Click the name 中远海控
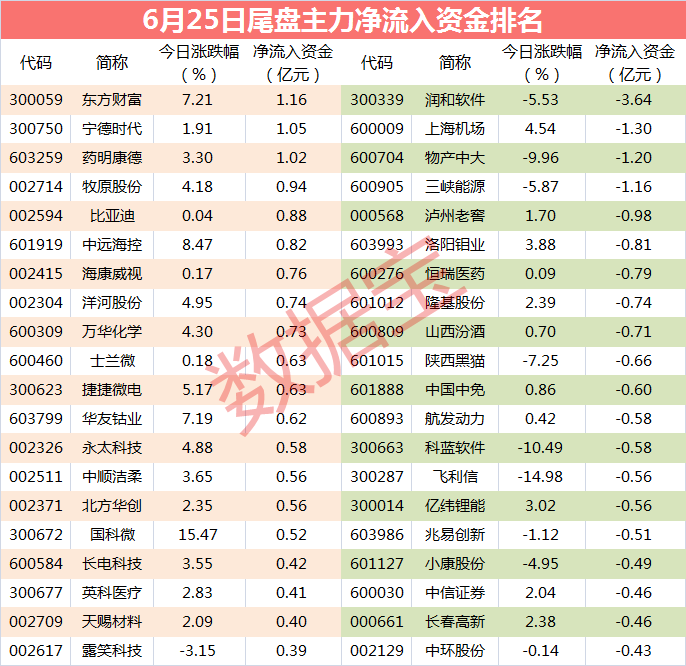This screenshot has height=666, width=686. [x=112, y=245]
